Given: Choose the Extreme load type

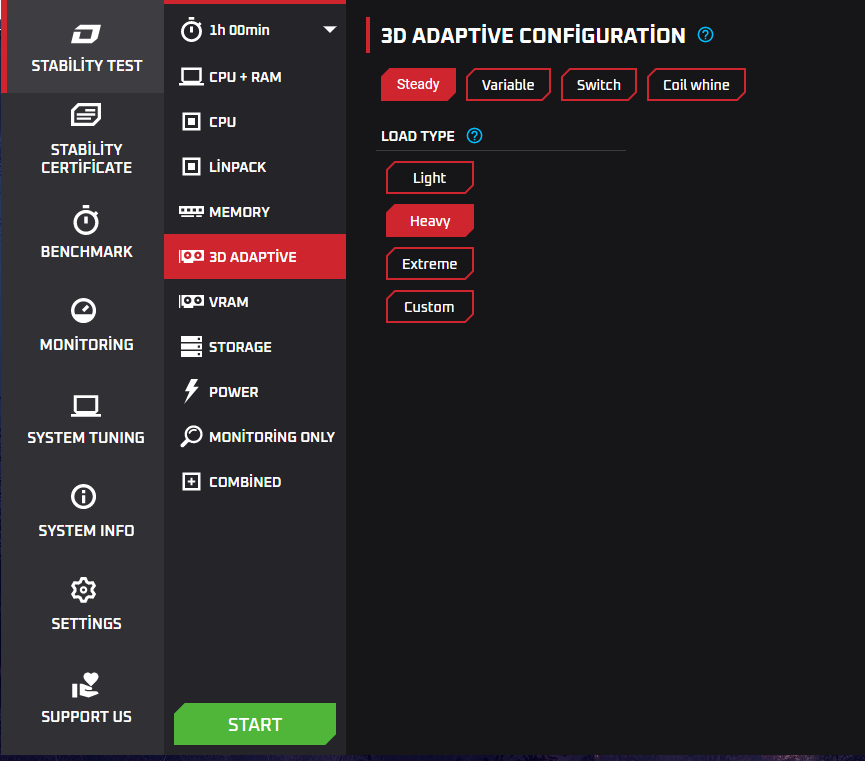Looking at the screenshot, I should pyautogui.click(x=430, y=264).
